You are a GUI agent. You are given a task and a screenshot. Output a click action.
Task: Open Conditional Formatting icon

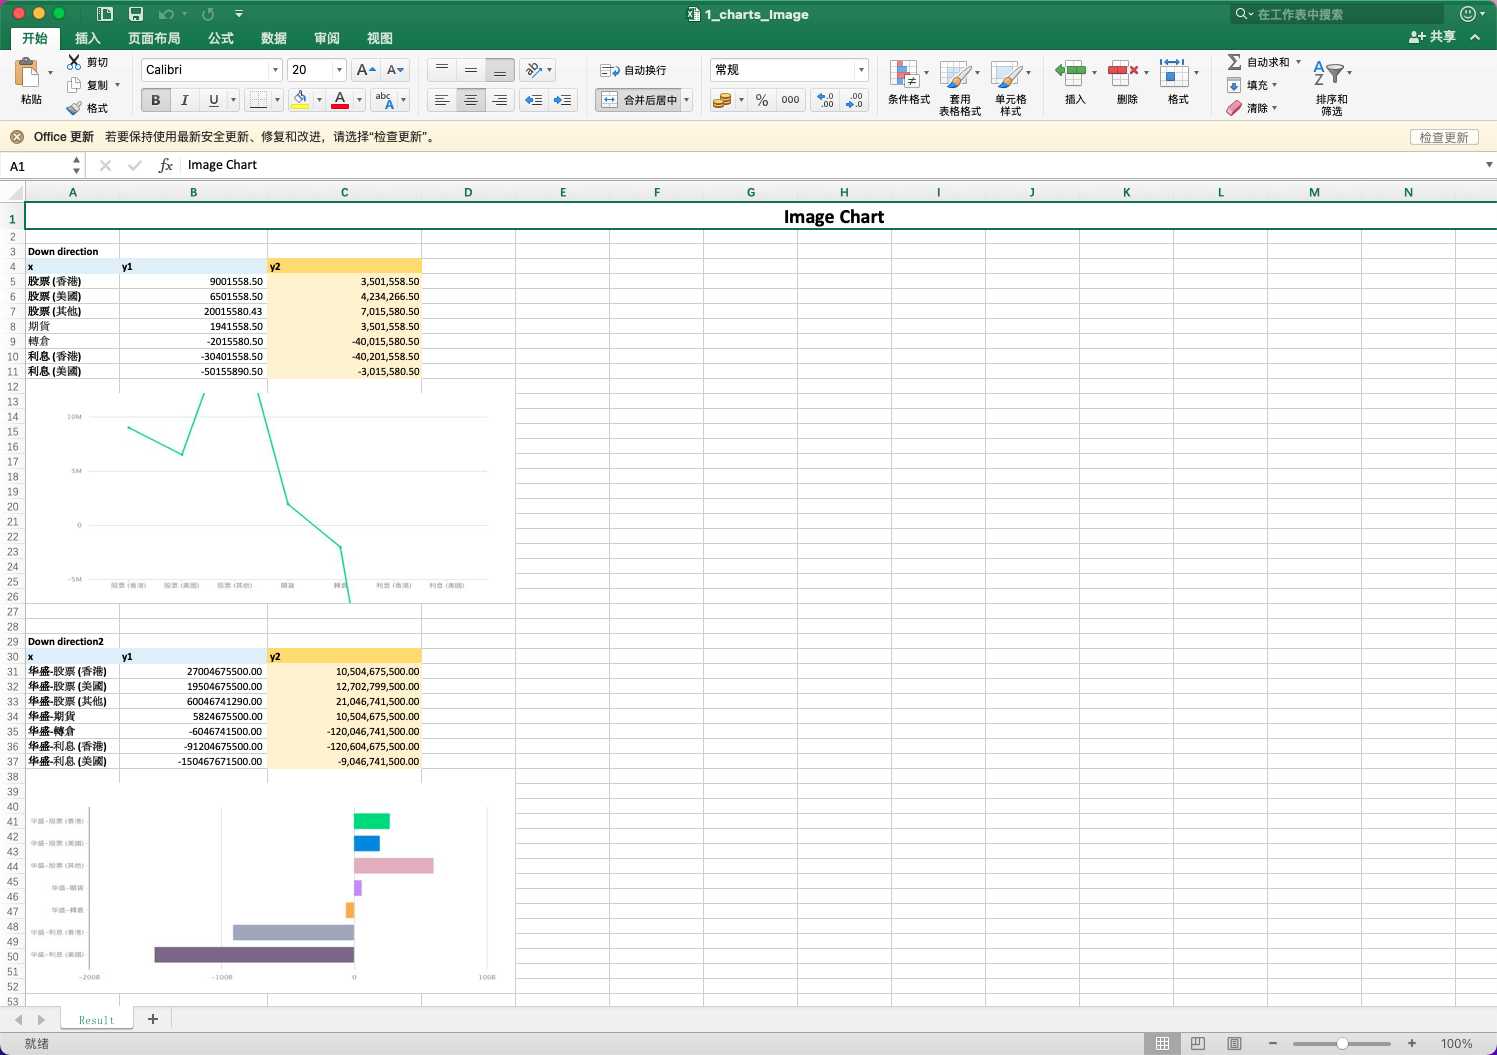(905, 74)
